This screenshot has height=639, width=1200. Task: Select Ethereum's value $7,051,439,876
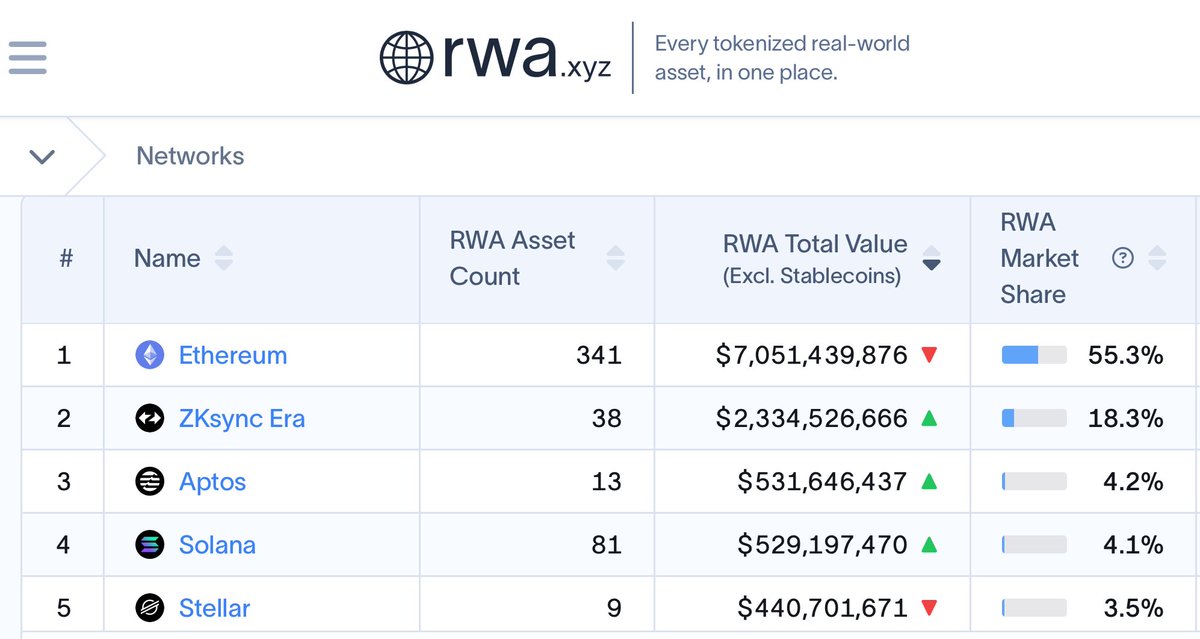[x=812, y=355]
